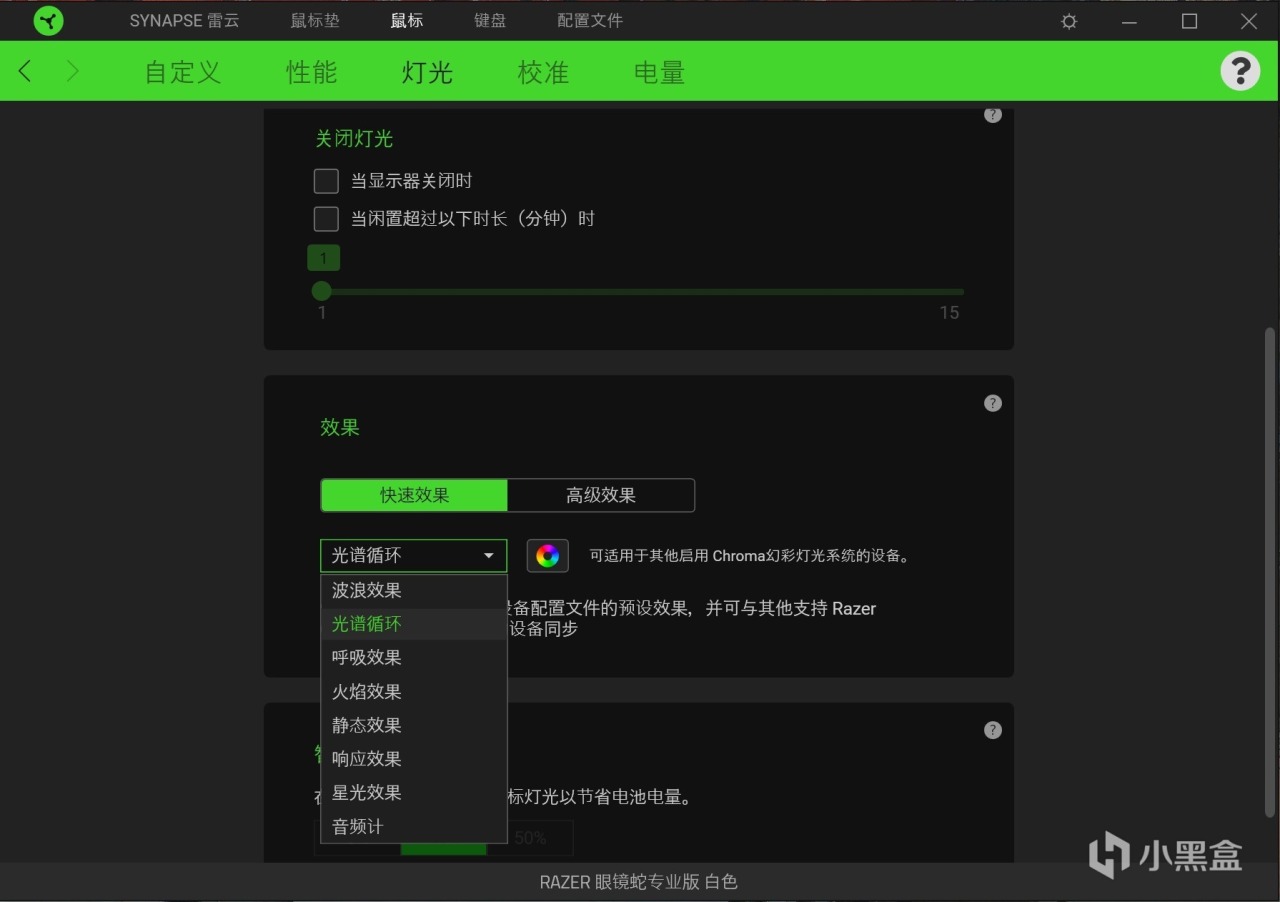Image resolution: width=1280 pixels, height=902 pixels.
Task: Click the RAZER 眼镜蛇专业版 白色 device label
Action: point(639,882)
